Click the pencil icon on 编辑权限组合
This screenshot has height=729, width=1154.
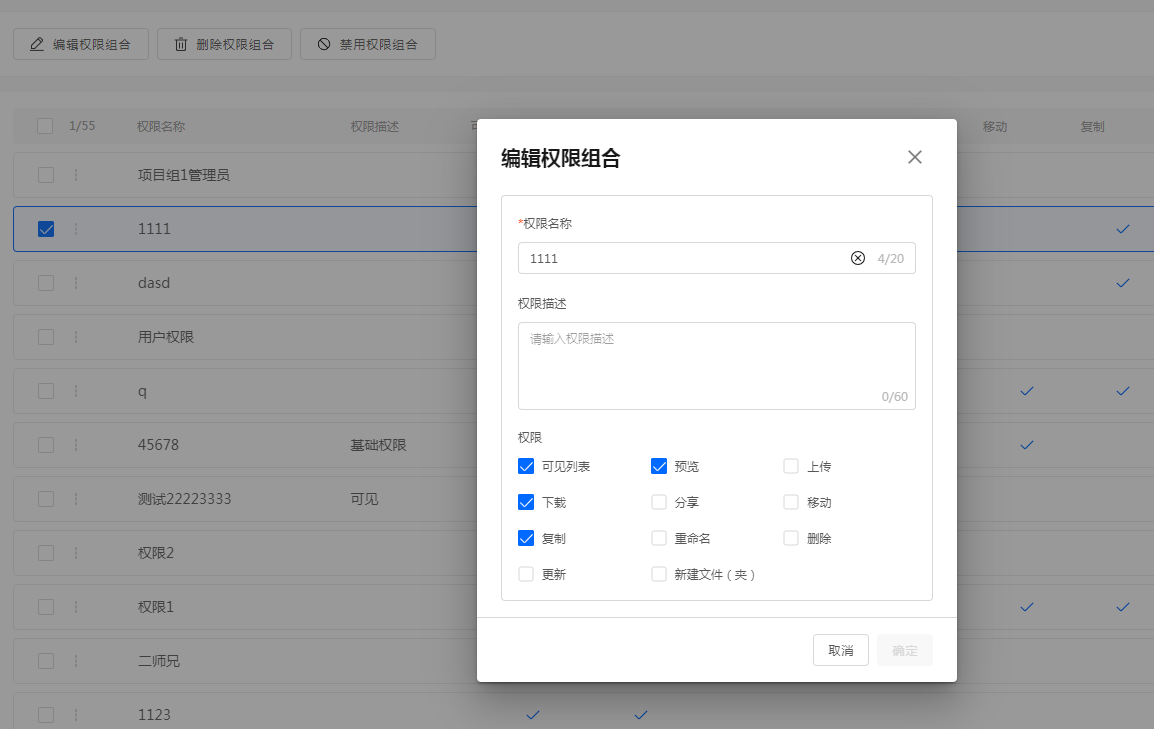tap(37, 44)
